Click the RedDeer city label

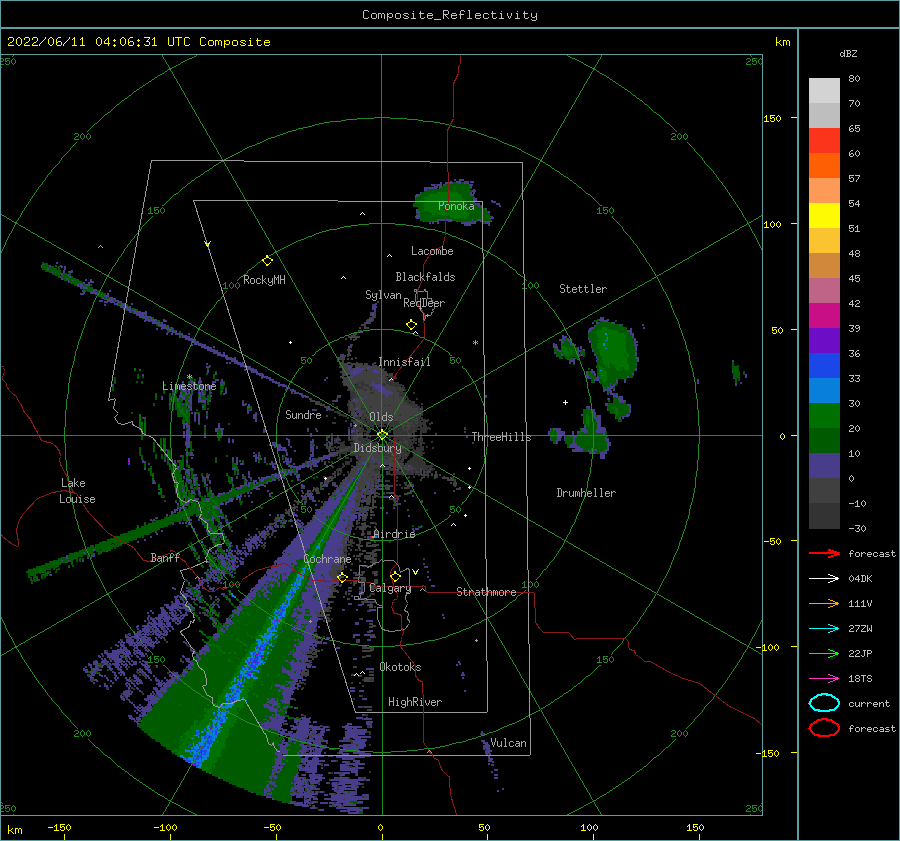pyautogui.click(x=424, y=303)
